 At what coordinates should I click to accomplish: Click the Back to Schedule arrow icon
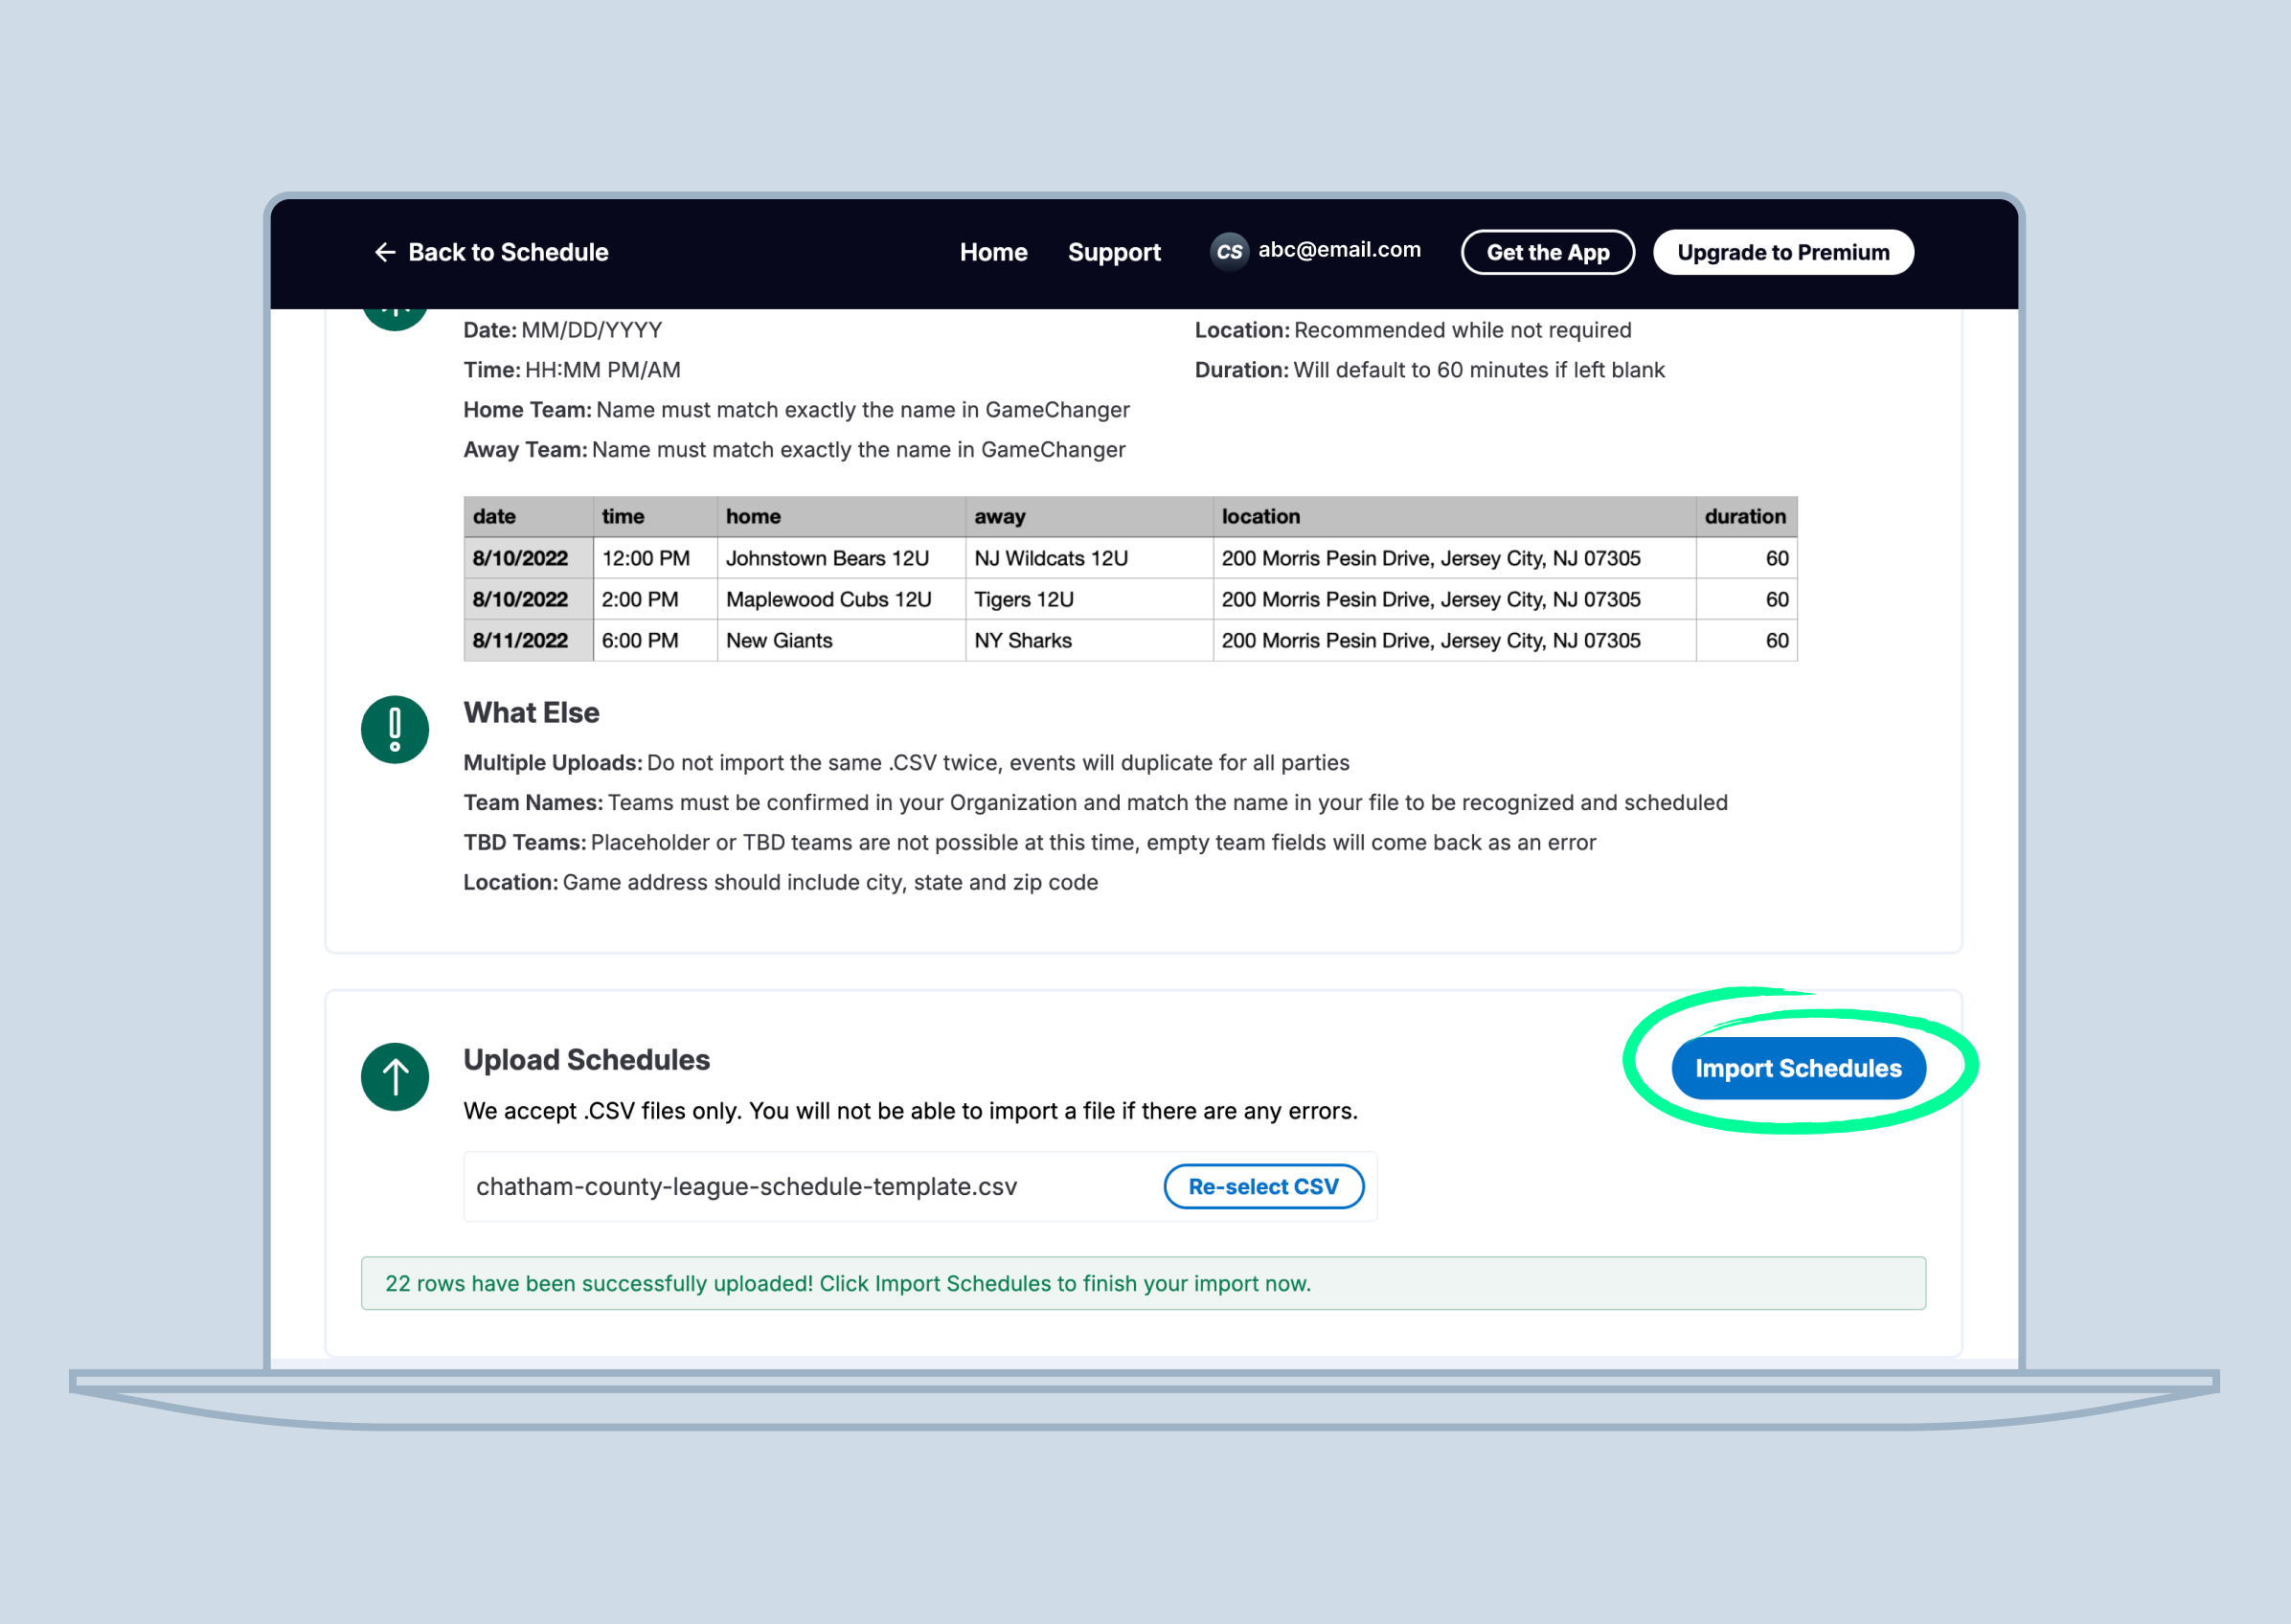pyautogui.click(x=385, y=253)
